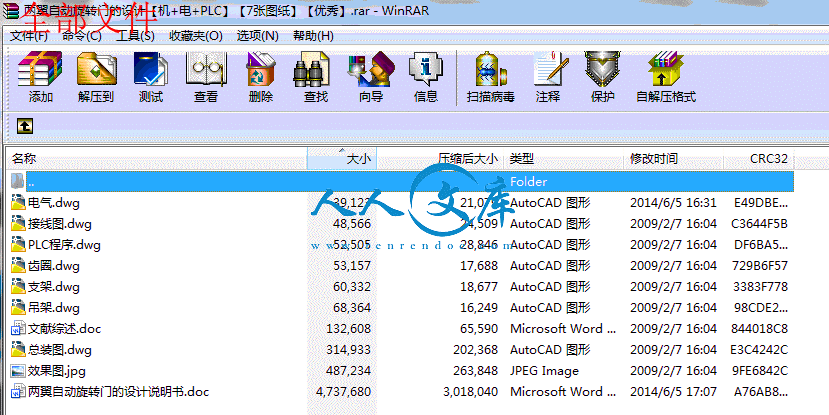Viewport: 829px width, 415px height.
Task: Click modified time 2014/6/5 16:31
Action: (674, 202)
